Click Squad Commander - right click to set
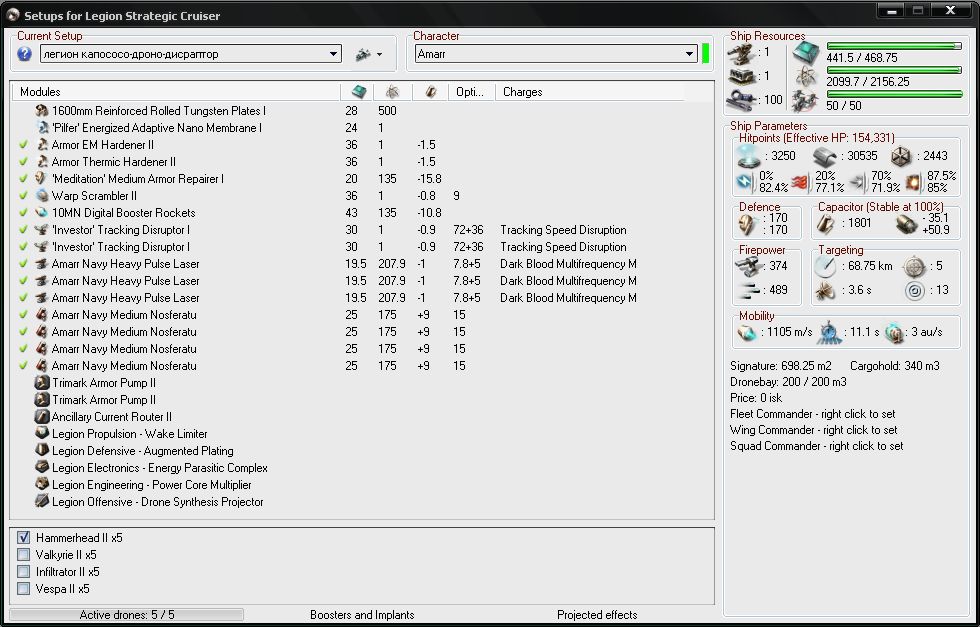980x627 pixels. (816, 446)
